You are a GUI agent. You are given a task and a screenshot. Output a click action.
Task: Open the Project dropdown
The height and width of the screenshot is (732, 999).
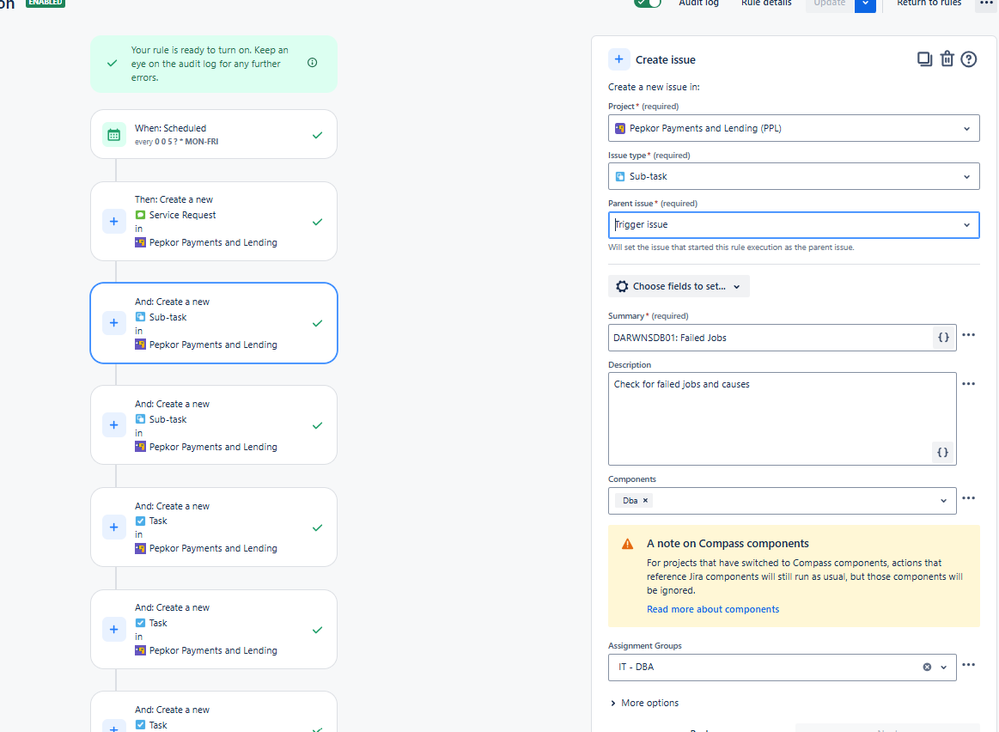point(794,128)
